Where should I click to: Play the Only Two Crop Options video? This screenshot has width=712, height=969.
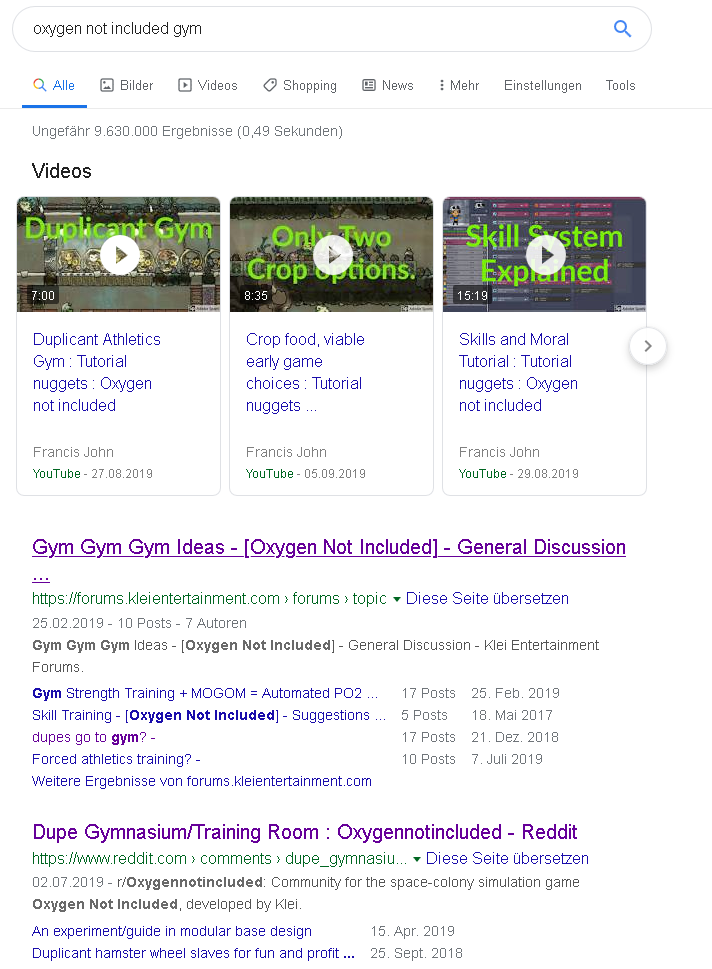coord(332,255)
